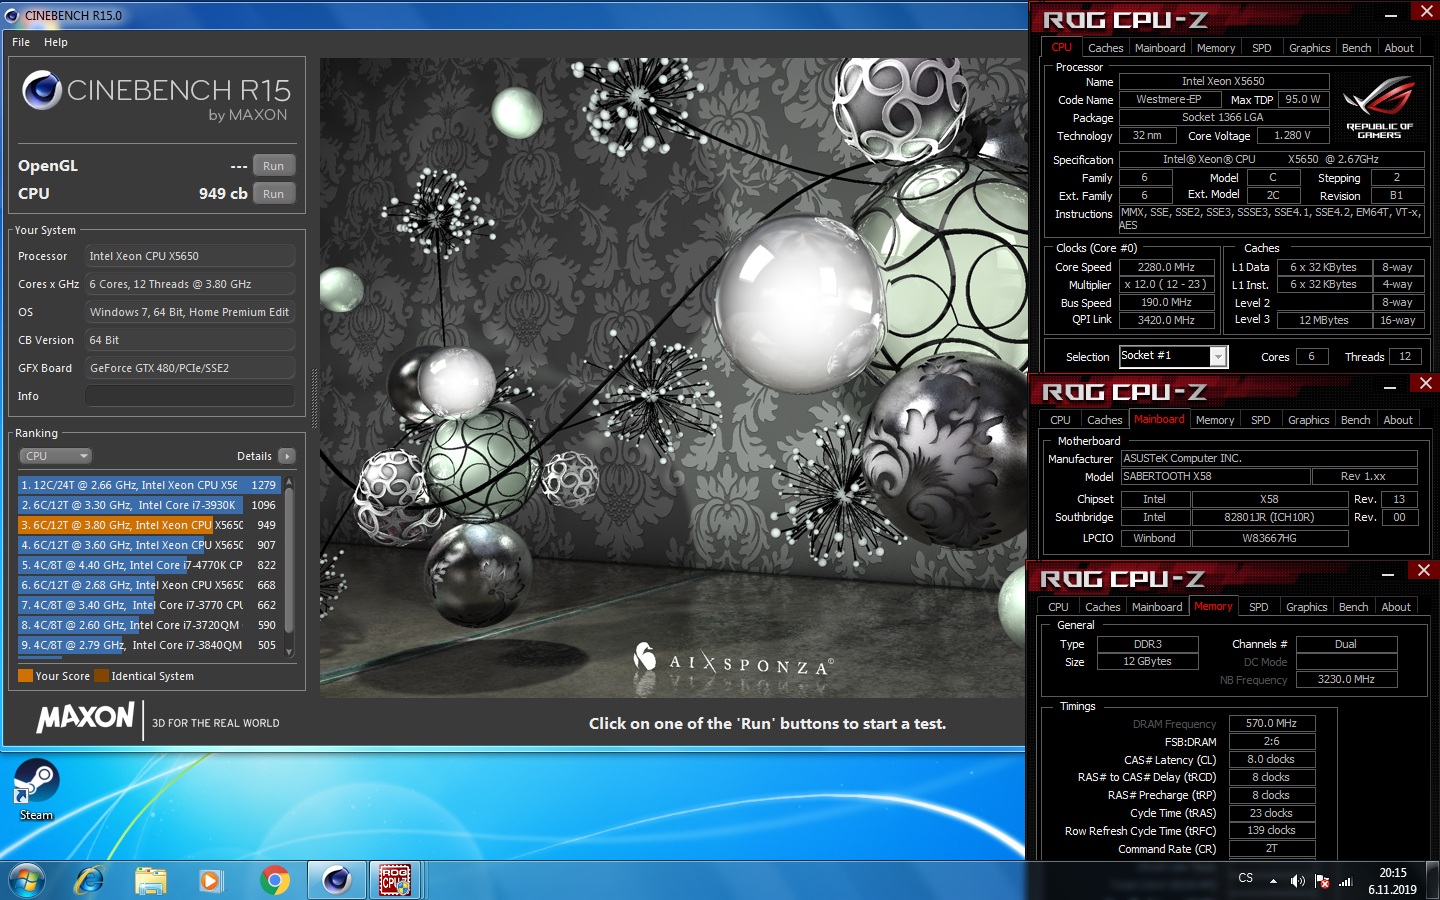
Task: Select ranking row i7-4770K 822
Action: (x=149, y=565)
